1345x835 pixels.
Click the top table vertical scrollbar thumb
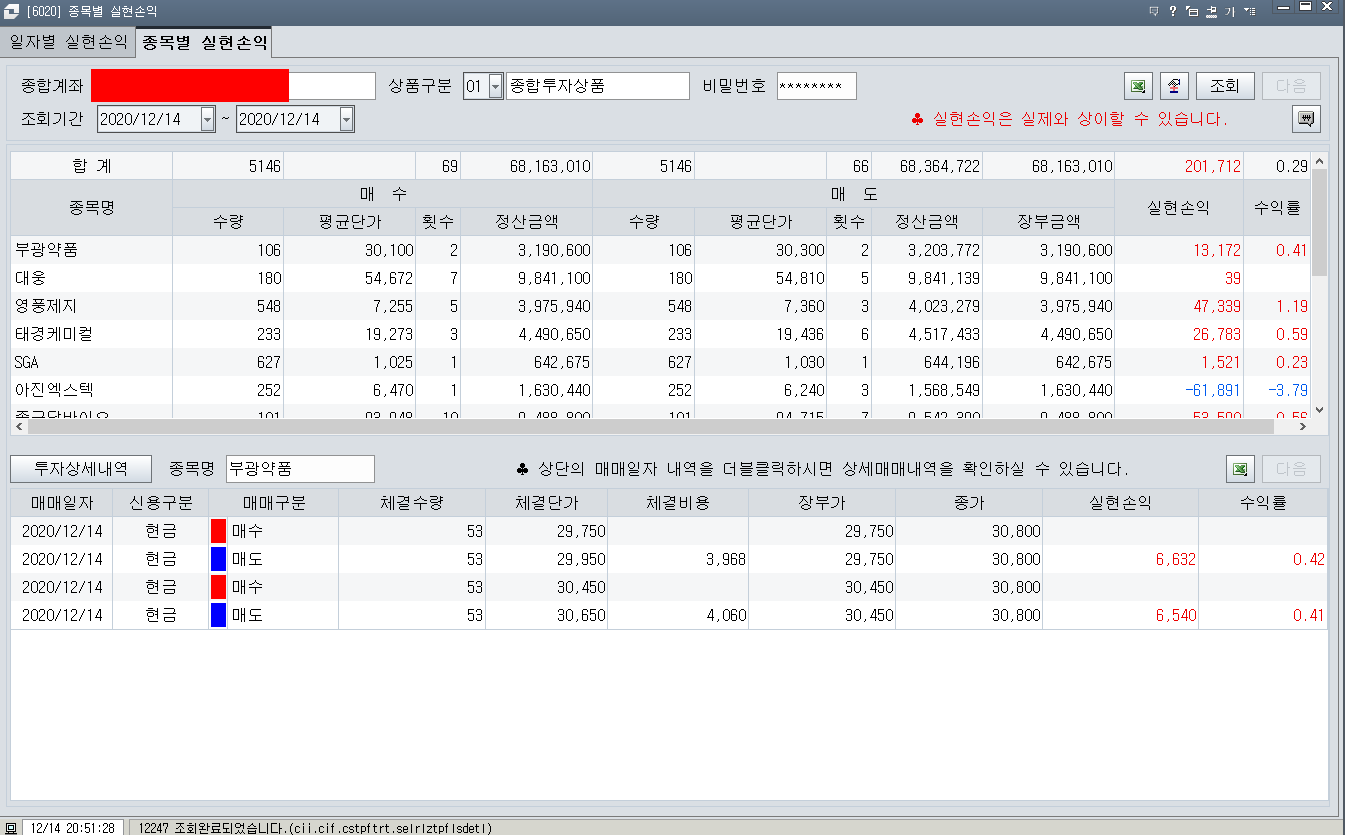point(1319,222)
